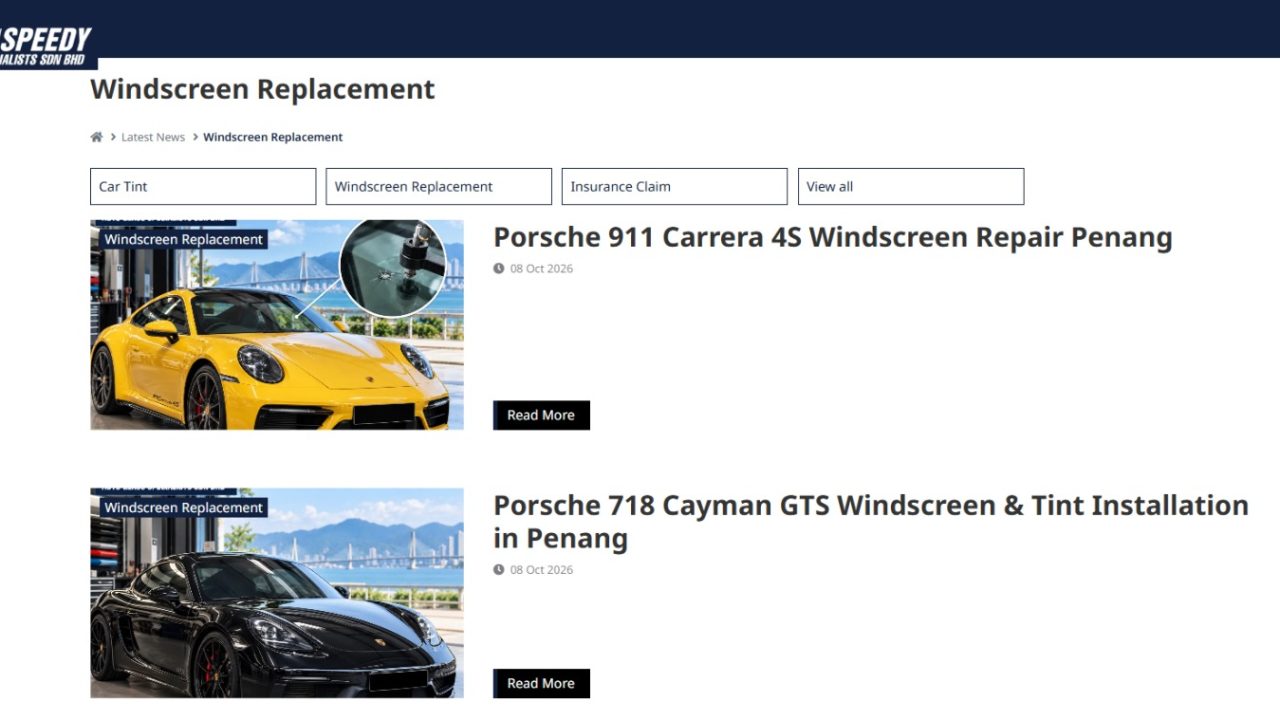Select the Insurance Claim filter tab
This screenshot has height=720, width=1280.
675,187
